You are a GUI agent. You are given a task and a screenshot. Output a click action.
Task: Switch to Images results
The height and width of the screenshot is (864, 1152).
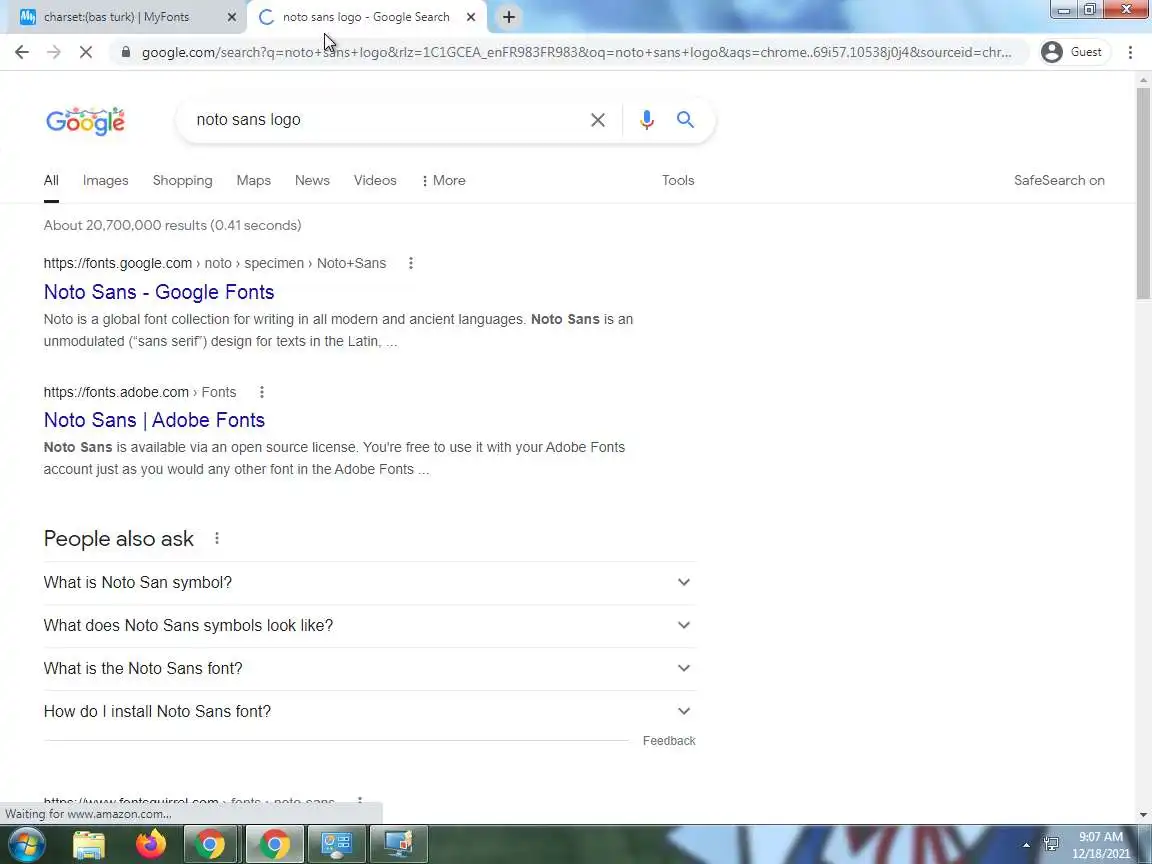click(x=105, y=181)
